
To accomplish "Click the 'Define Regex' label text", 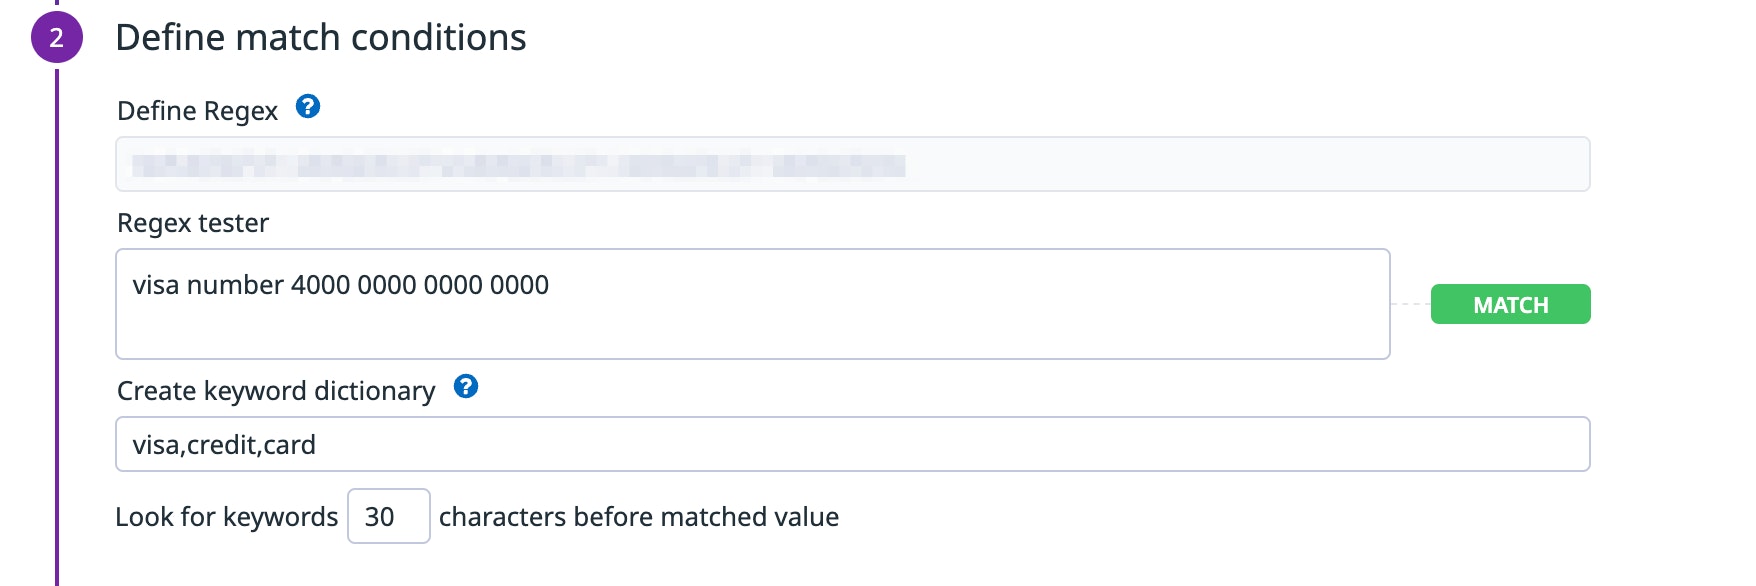I will click(x=197, y=110).
